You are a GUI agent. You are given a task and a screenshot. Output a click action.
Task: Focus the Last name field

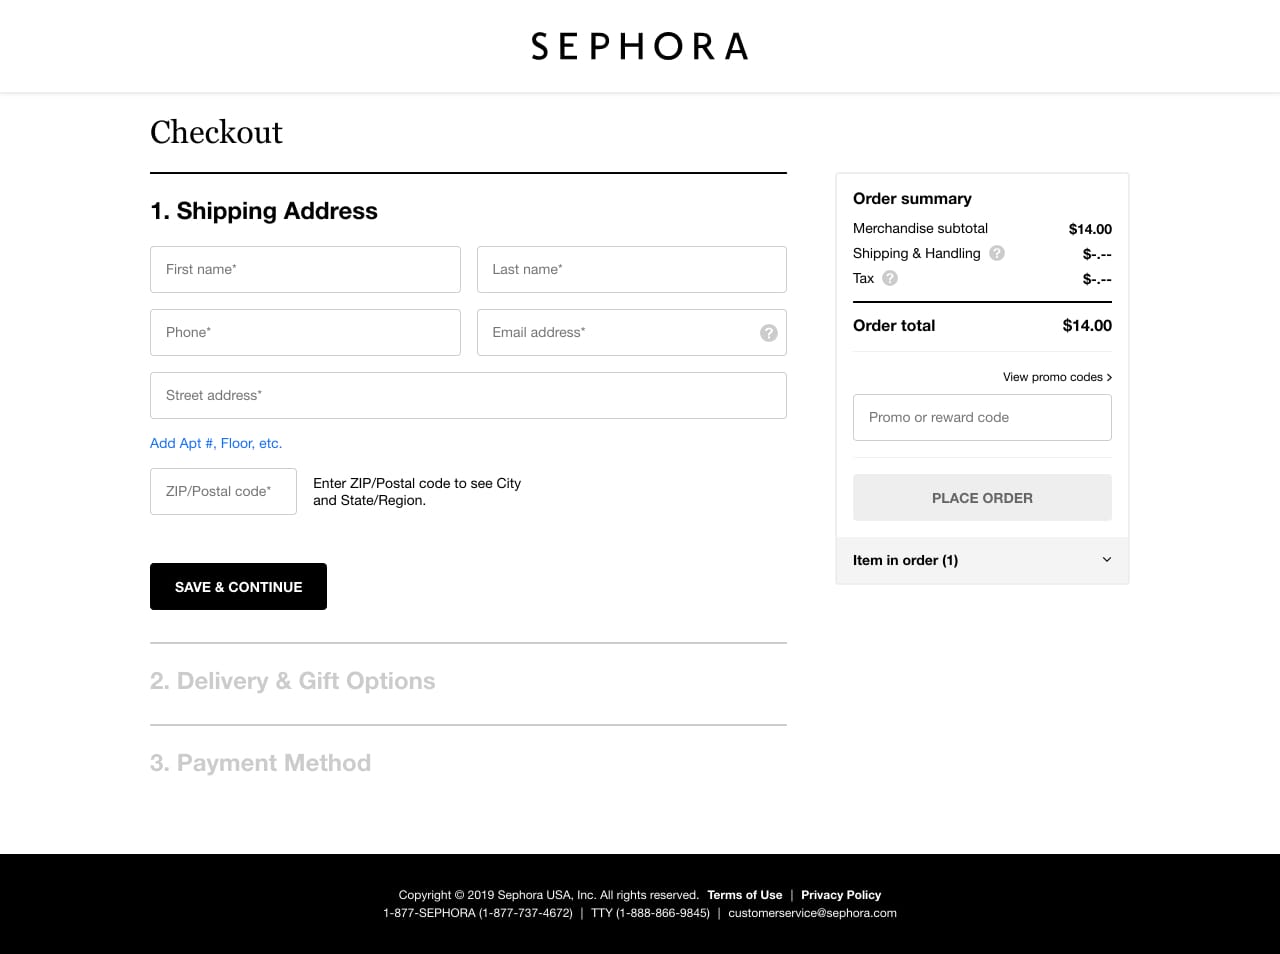(632, 269)
